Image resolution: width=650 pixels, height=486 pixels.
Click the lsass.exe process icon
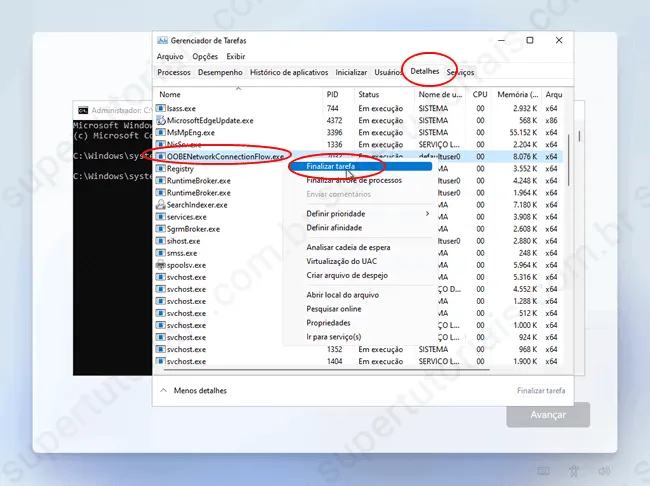point(160,108)
